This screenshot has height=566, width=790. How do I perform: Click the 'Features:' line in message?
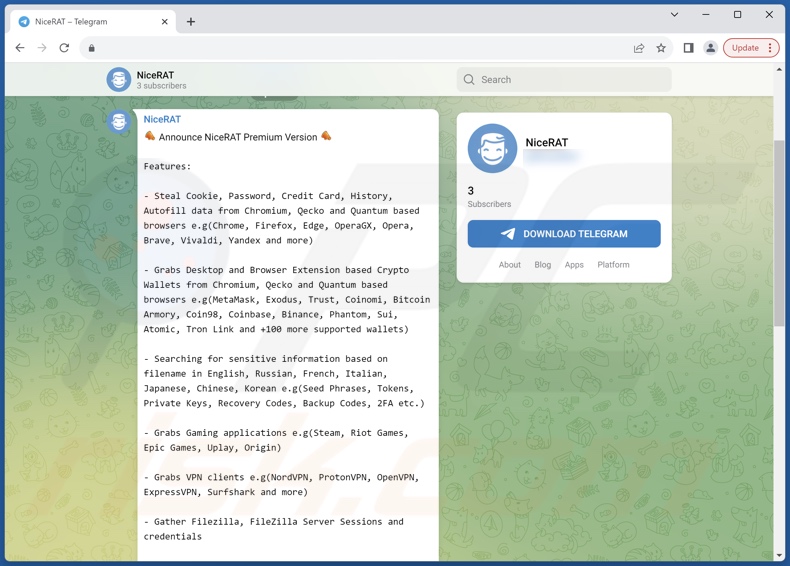tap(167, 166)
